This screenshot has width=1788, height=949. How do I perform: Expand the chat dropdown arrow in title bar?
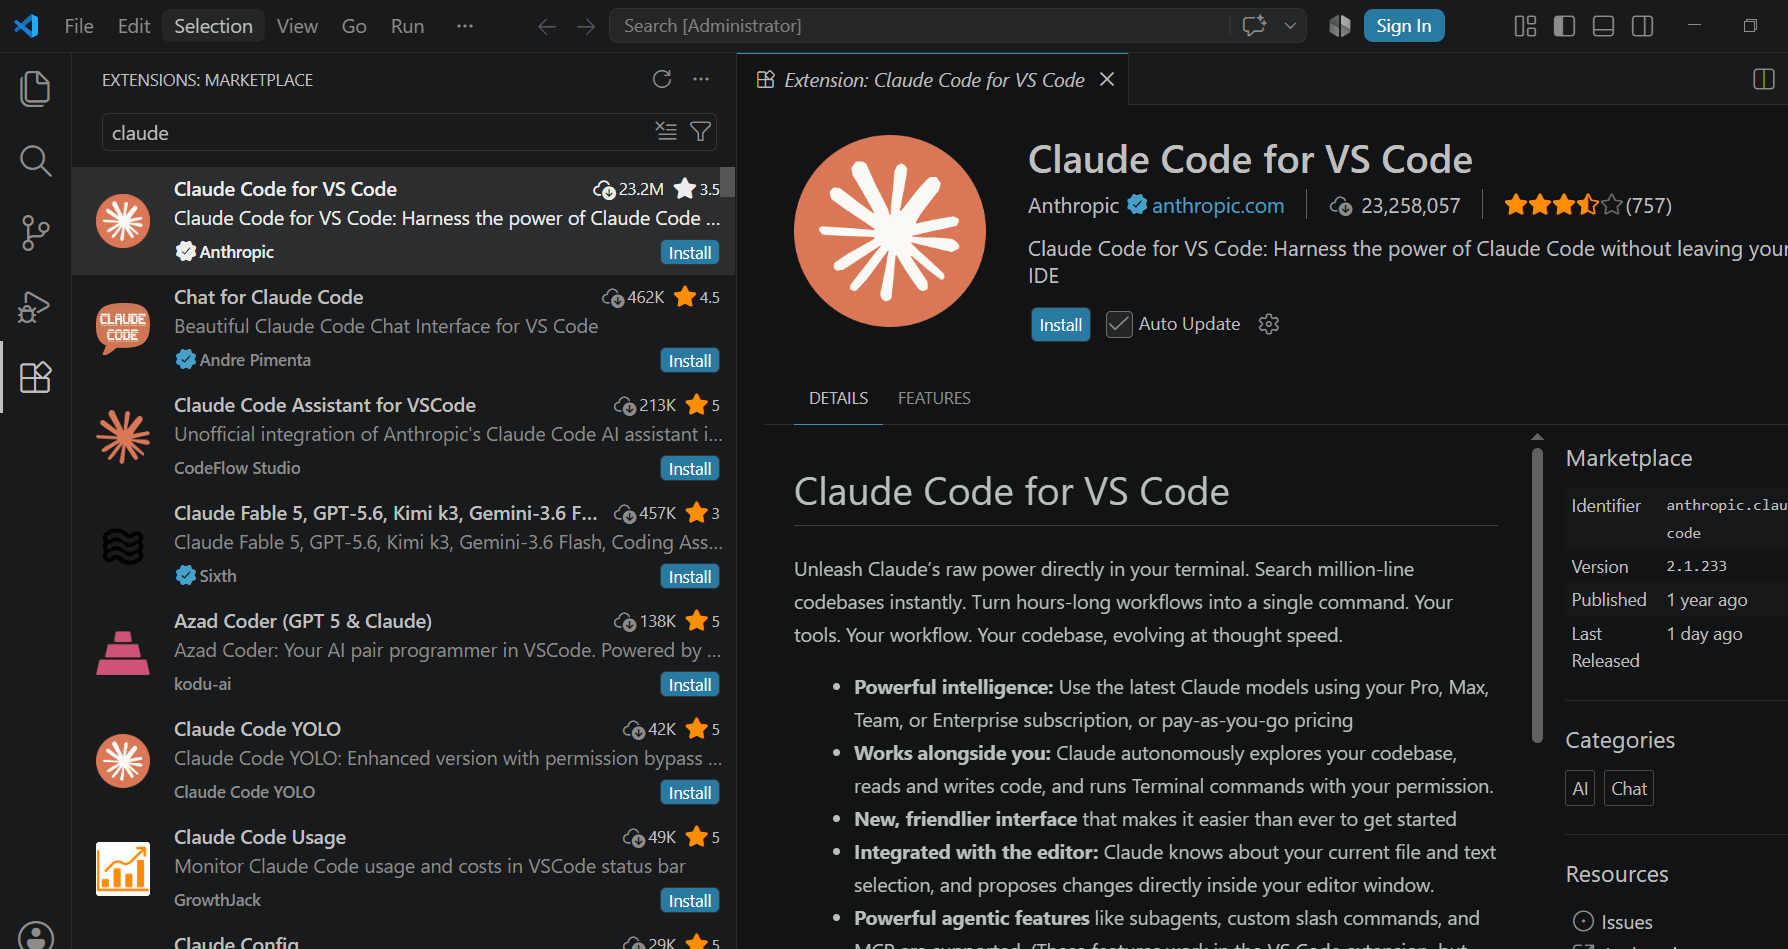tap(1290, 26)
